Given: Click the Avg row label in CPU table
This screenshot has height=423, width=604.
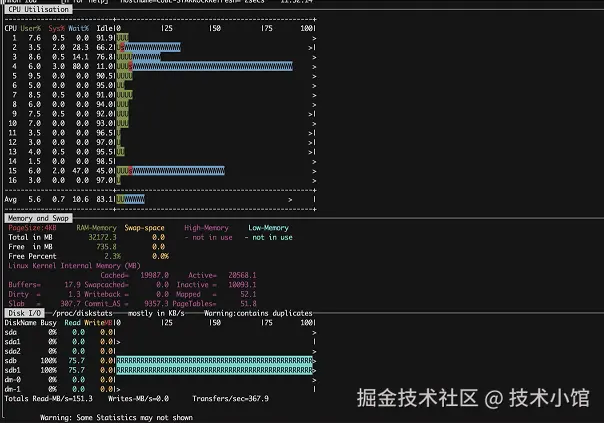Looking at the screenshot, I should [10, 199].
